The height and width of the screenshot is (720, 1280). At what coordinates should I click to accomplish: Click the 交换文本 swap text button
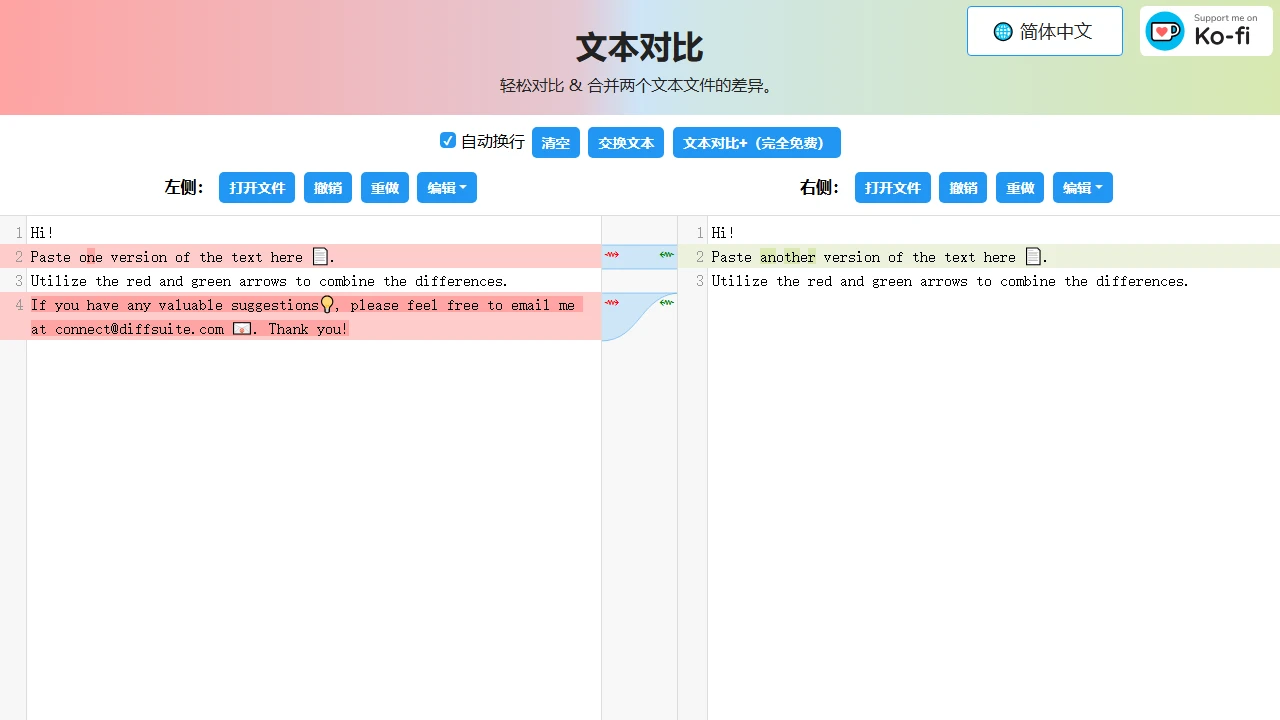click(x=625, y=142)
